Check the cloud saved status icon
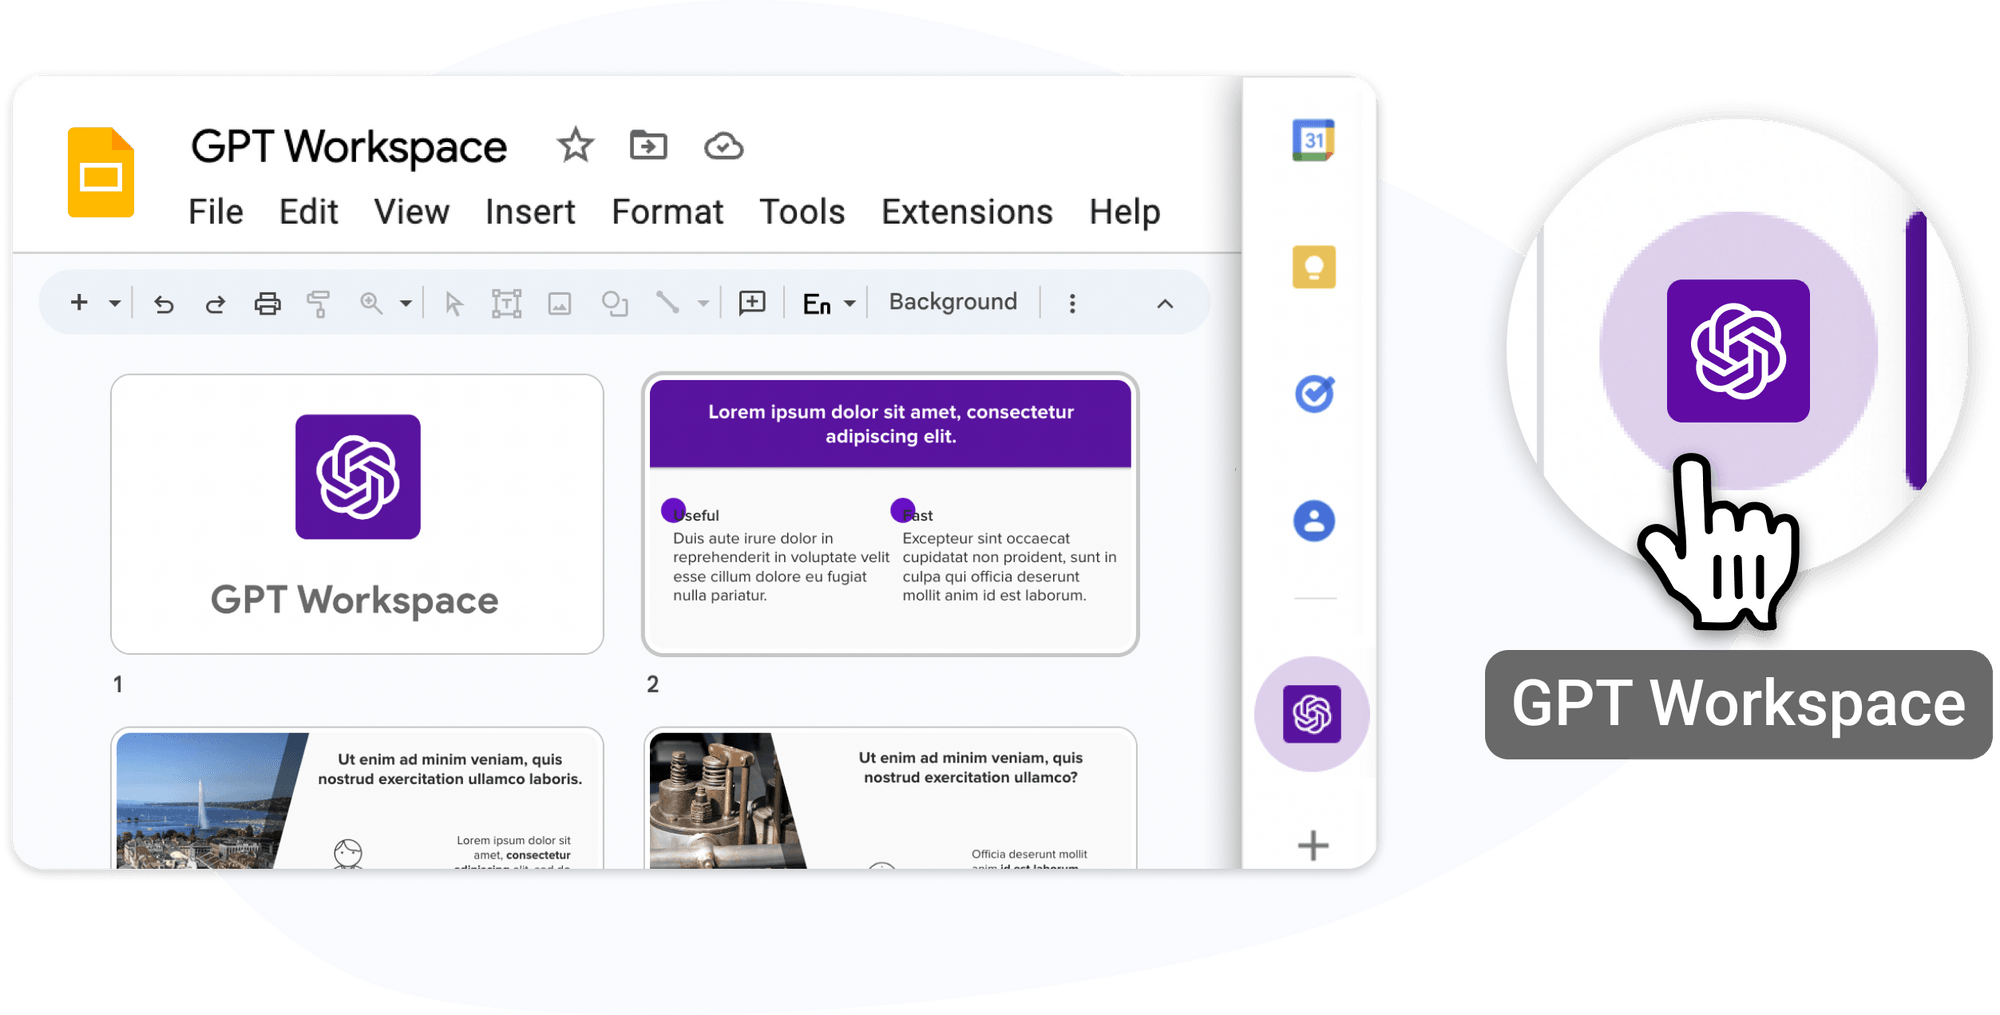This screenshot has width=2000, height=1015. click(x=723, y=147)
